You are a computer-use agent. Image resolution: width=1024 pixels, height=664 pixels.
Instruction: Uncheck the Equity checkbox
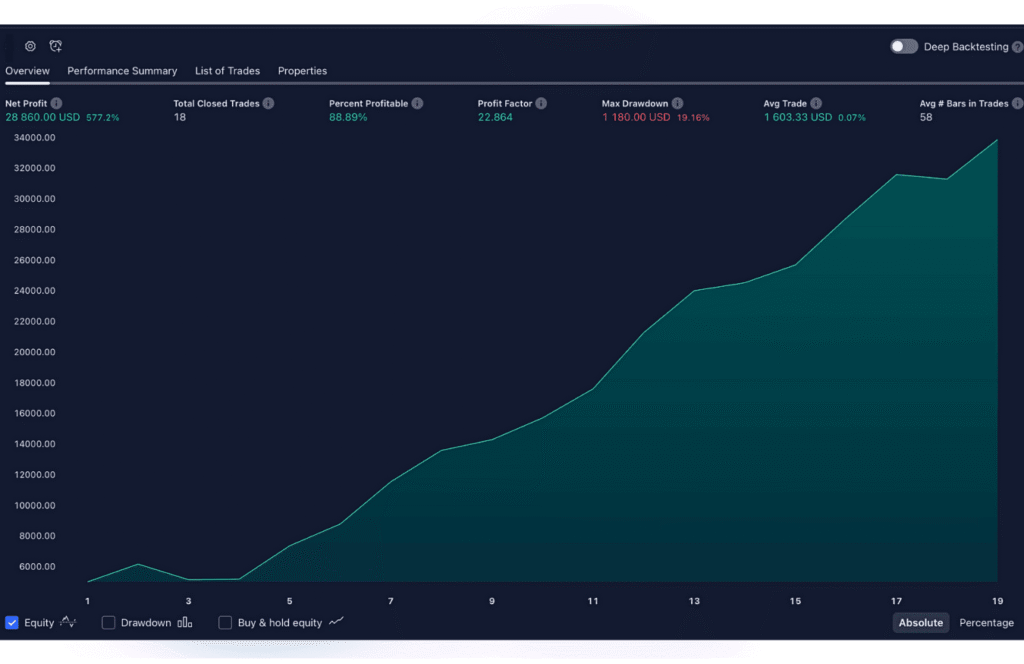[12, 622]
